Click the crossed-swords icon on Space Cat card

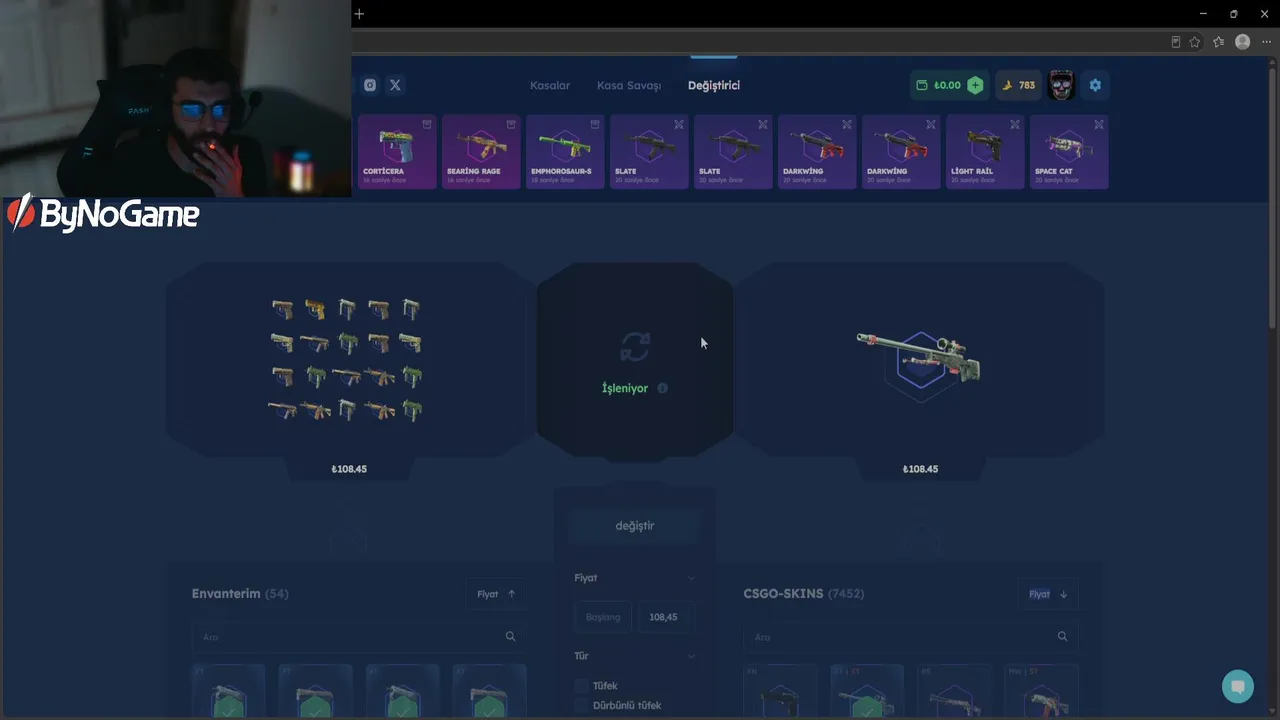pyautogui.click(x=1099, y=125)
